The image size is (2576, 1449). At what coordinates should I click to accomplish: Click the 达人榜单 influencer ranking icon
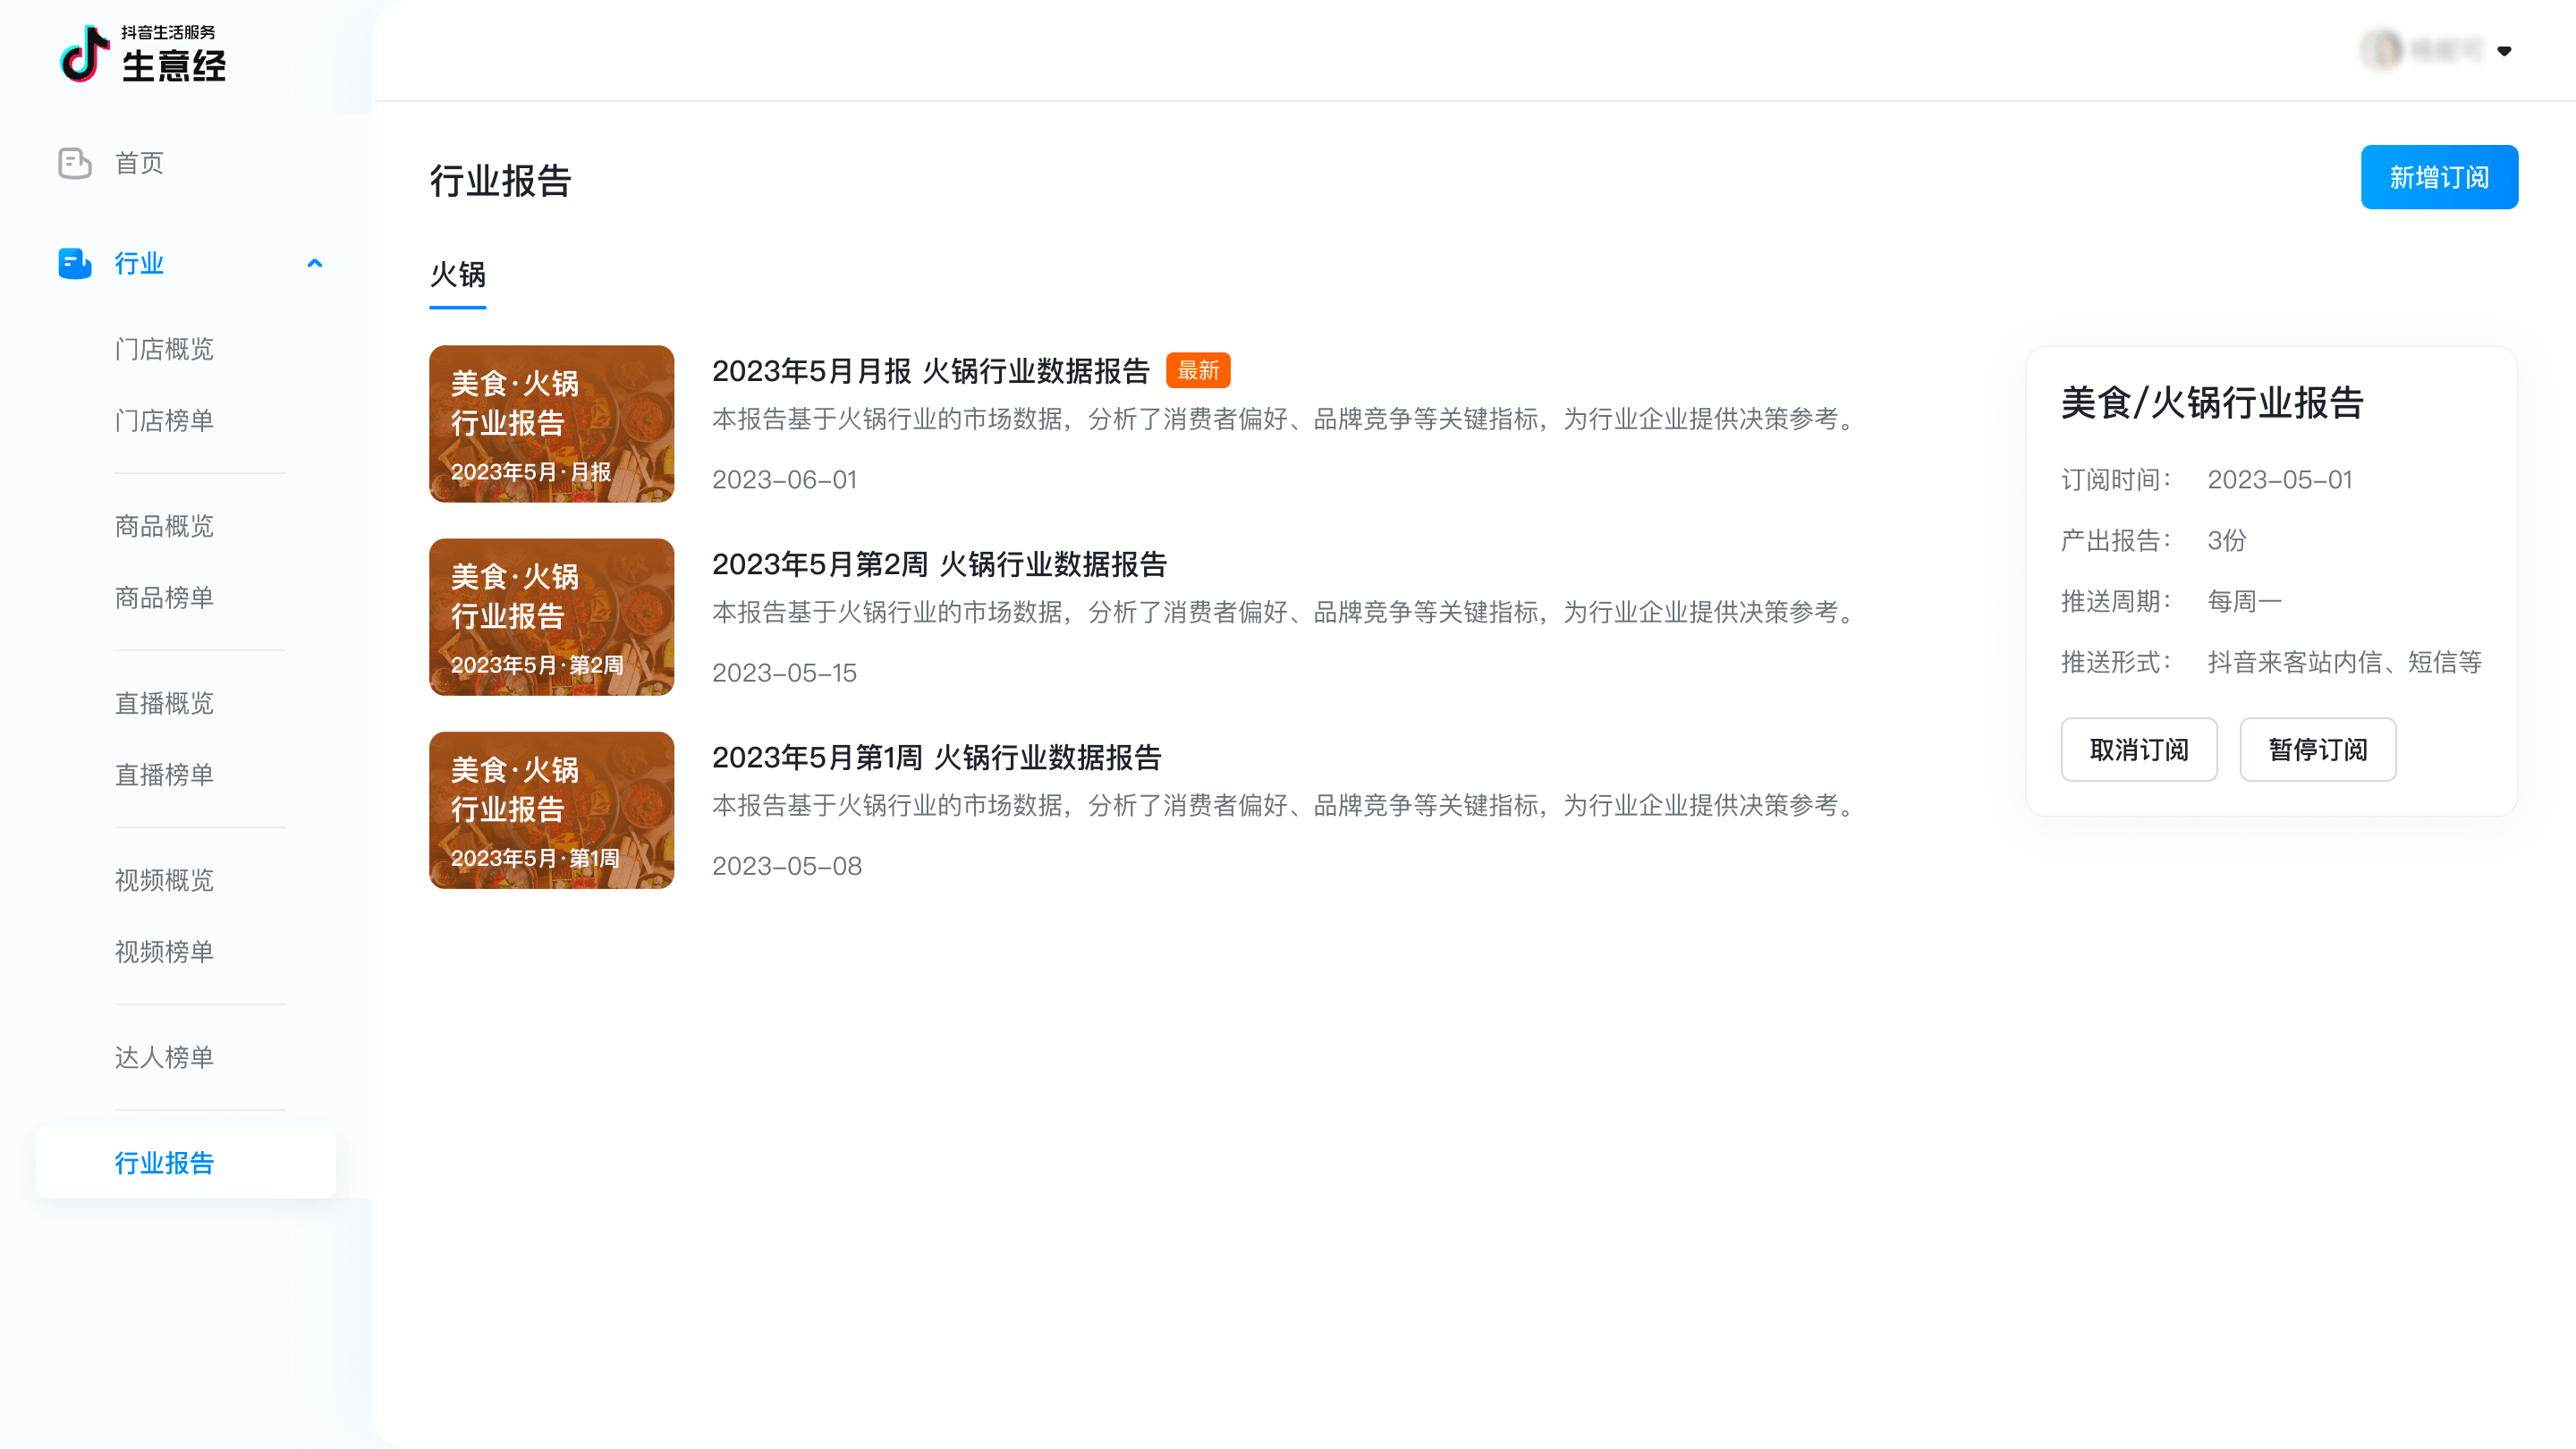(163, 1056)
